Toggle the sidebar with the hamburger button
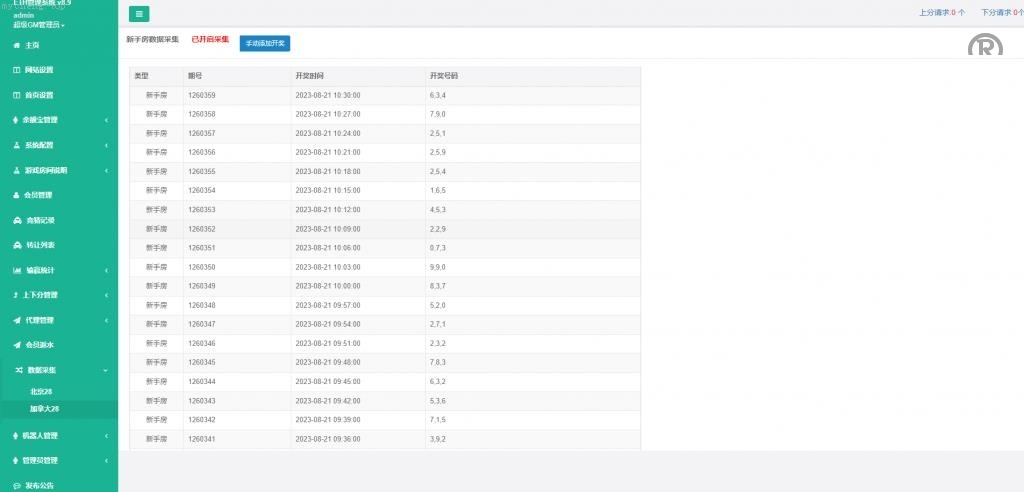Viewport: 1024px width, 492px height. pyautogui.click(x=139, y=14)
